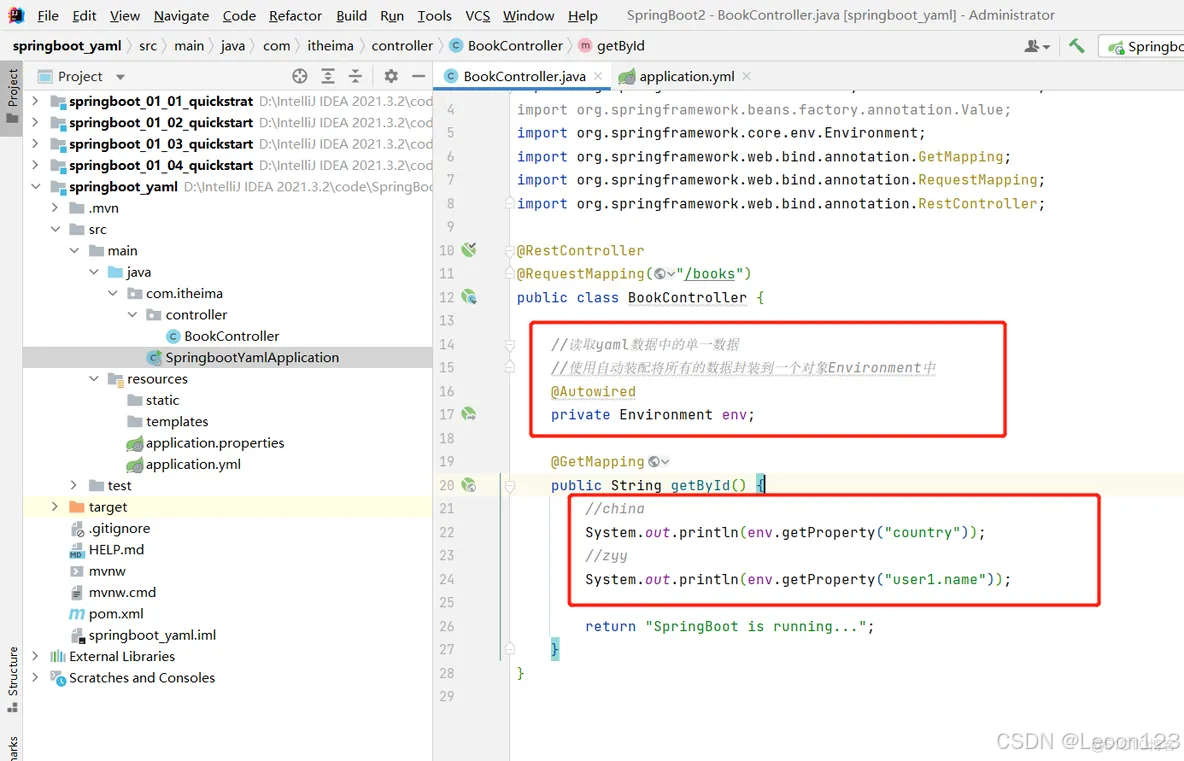Expand External Libraries node

35,656
